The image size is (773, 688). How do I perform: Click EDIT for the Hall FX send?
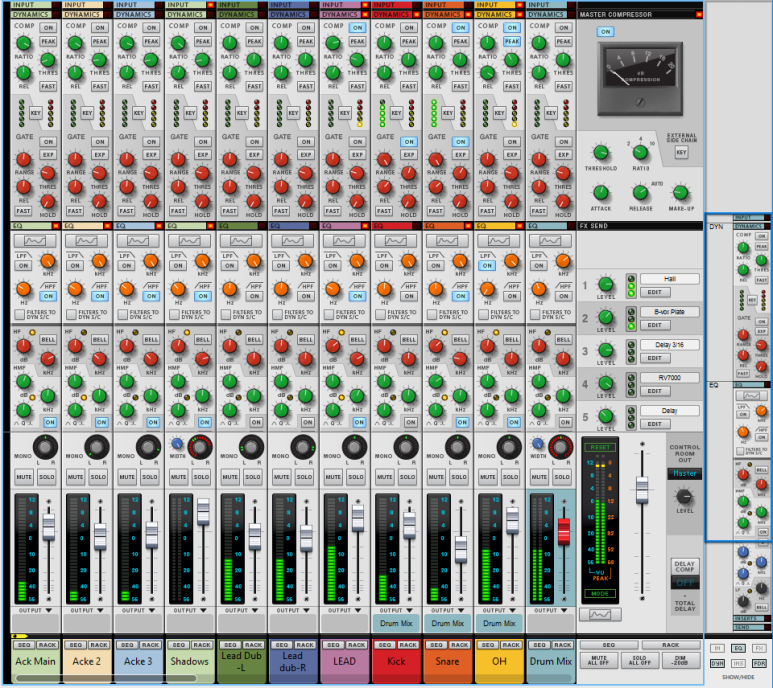point(655,292)
